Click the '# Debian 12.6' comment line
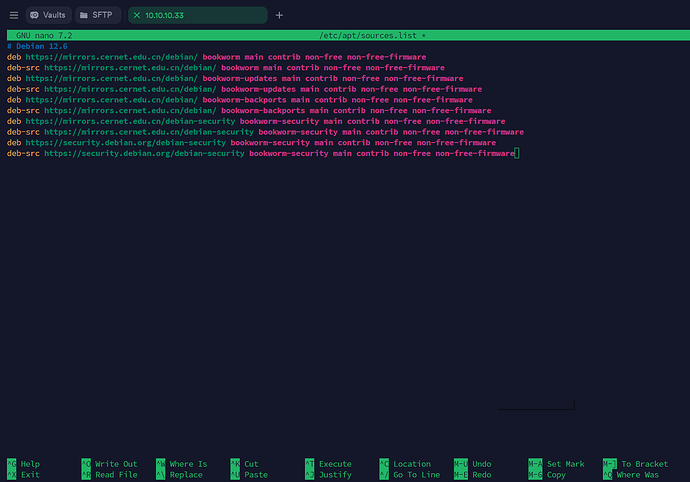Image resolution: width=690 pixels, height=482 pixels. click(37, 46)
